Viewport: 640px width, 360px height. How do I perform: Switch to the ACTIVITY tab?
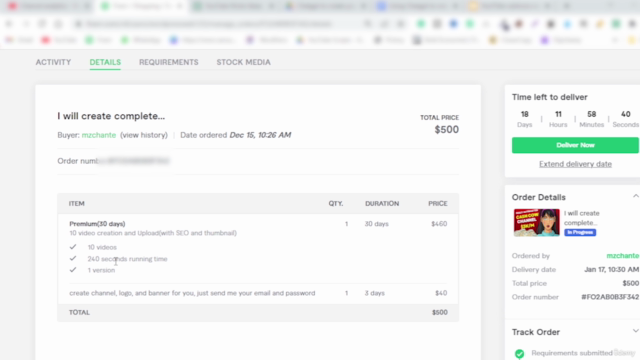[x=53, y=62]
